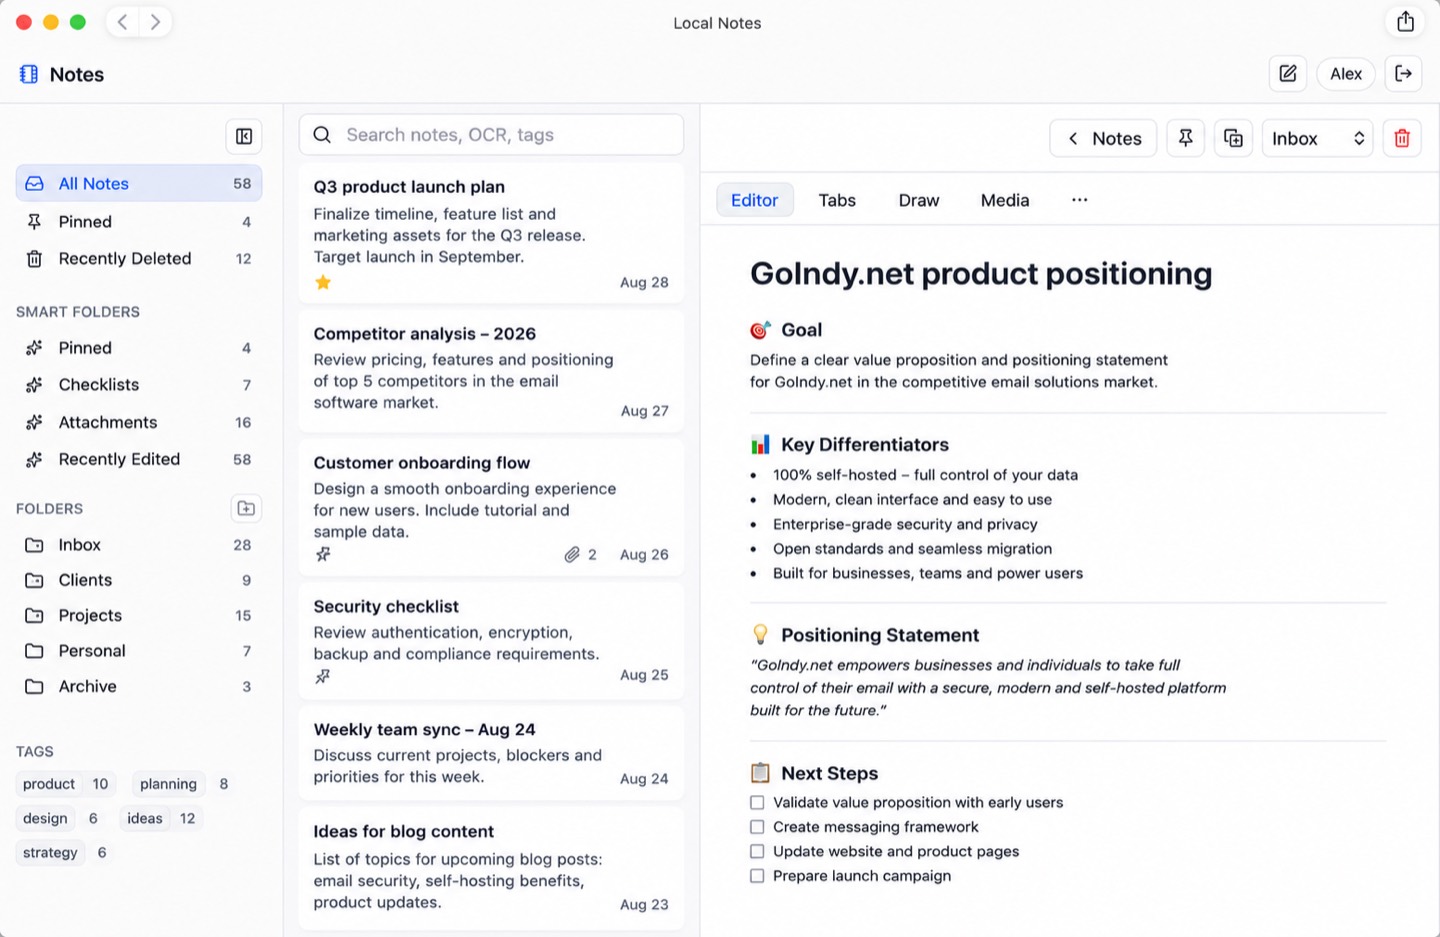The image size is (1440, 937).
Task: Click the attachment paperclip on Customer onboarding note
Action: coord(572,554)
